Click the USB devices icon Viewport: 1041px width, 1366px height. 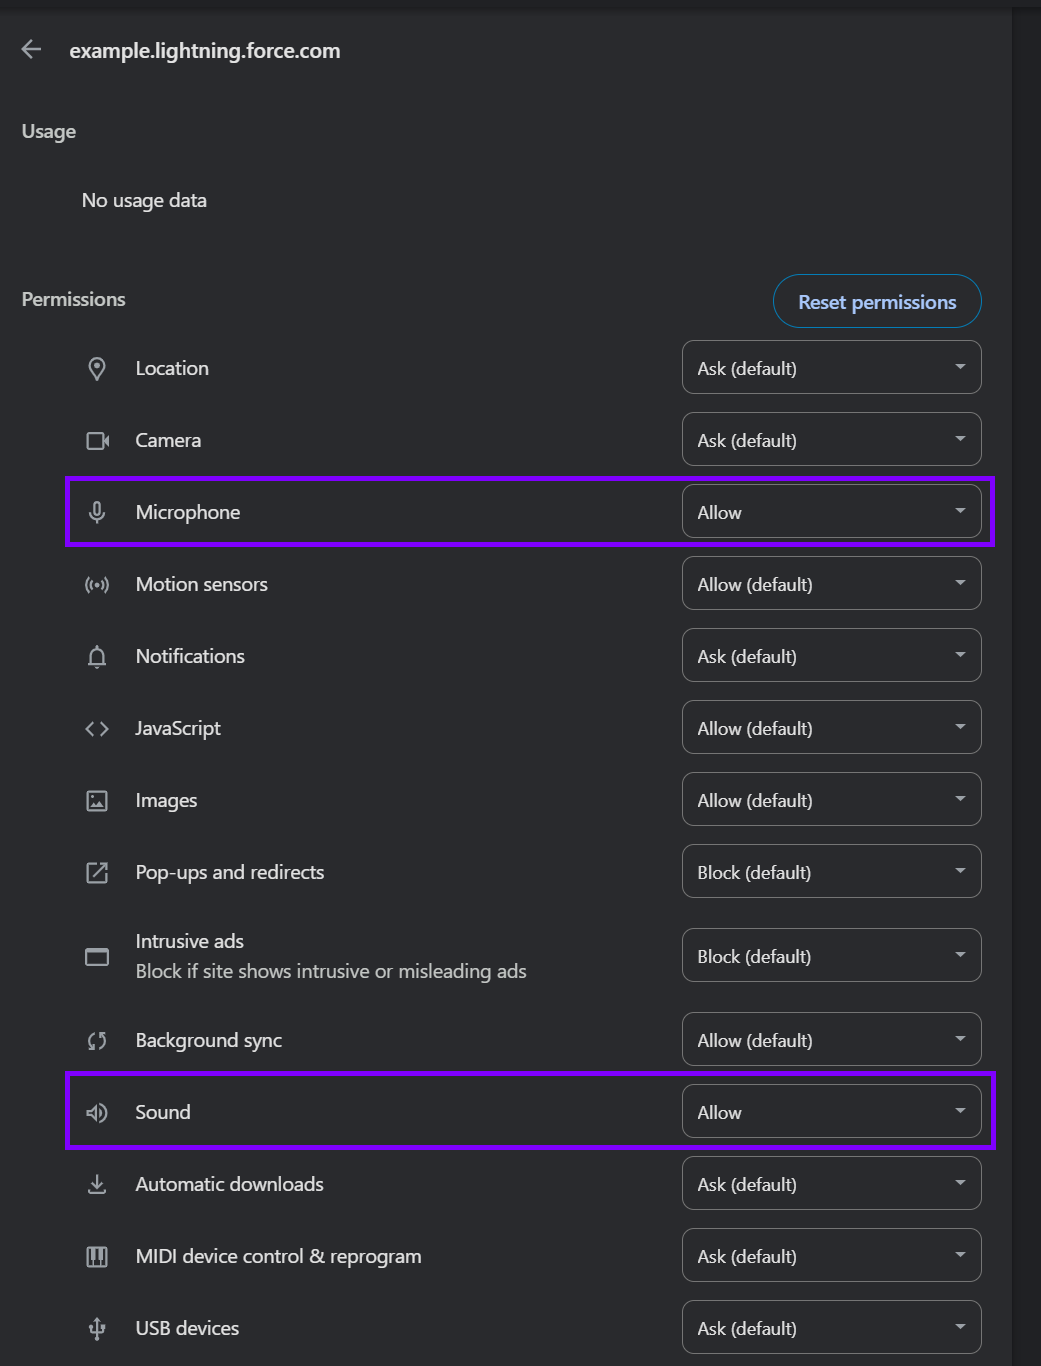(x=97, y=1329)
